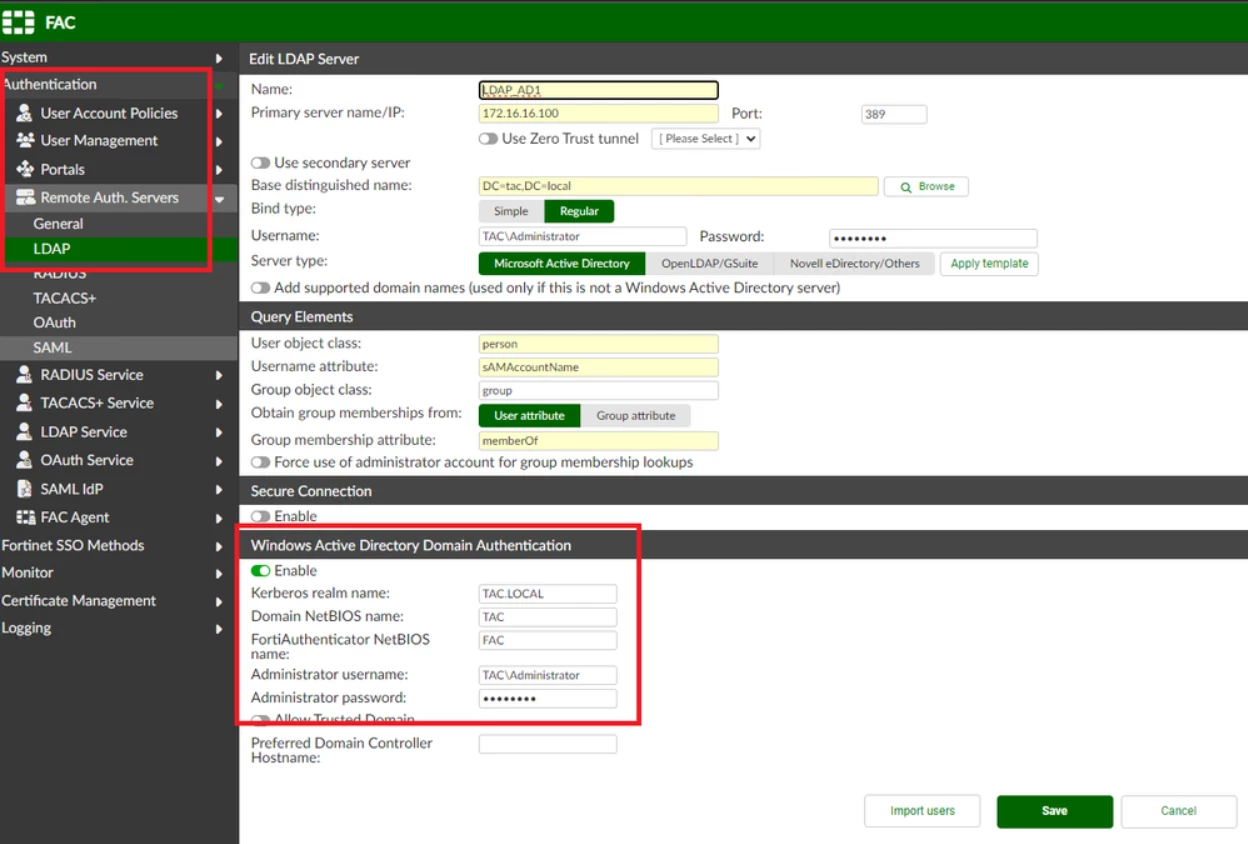Disable Windows AD Domain Authentication toggle

coord(260,570)
